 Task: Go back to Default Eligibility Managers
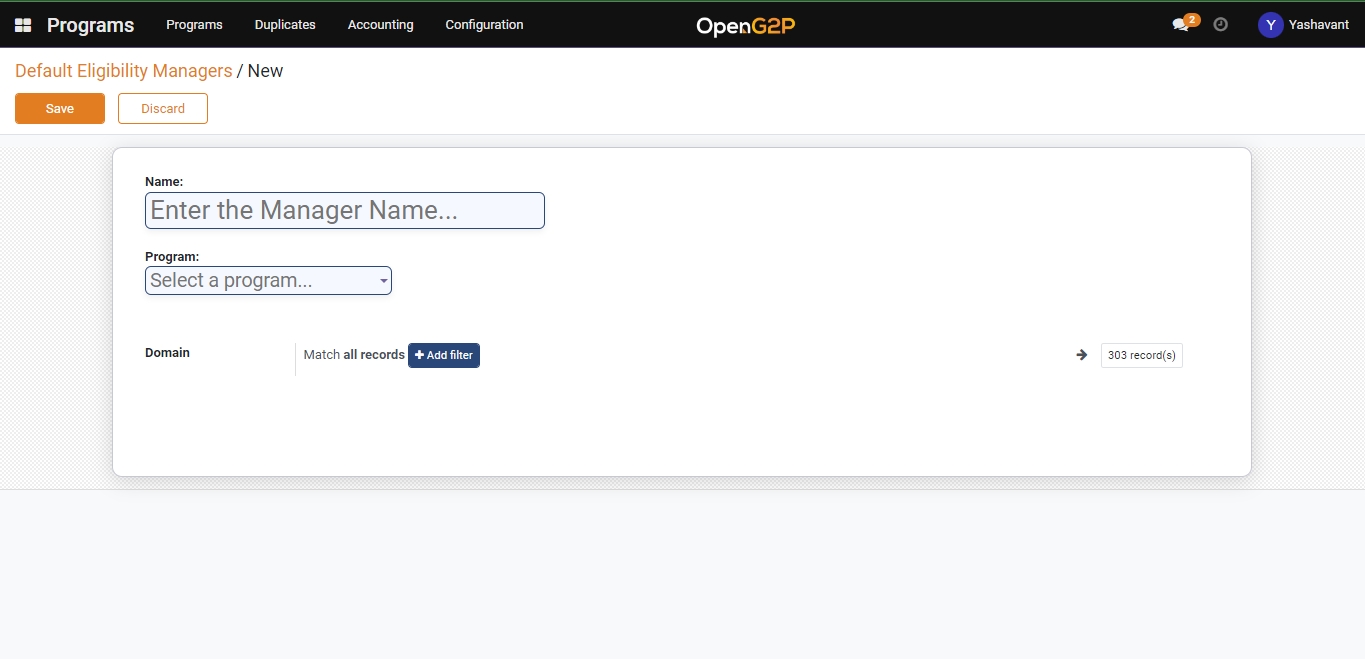(123, 71)
